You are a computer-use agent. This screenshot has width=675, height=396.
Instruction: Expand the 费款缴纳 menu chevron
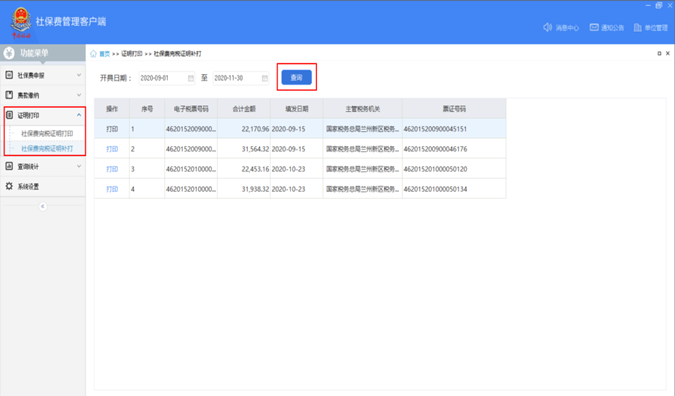(79, 95)
